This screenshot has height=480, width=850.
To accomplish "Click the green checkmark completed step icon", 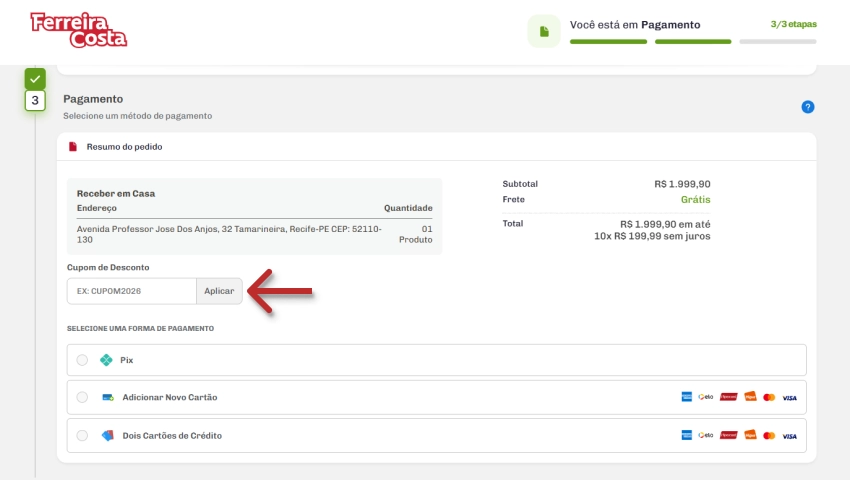I will [35, 78].
